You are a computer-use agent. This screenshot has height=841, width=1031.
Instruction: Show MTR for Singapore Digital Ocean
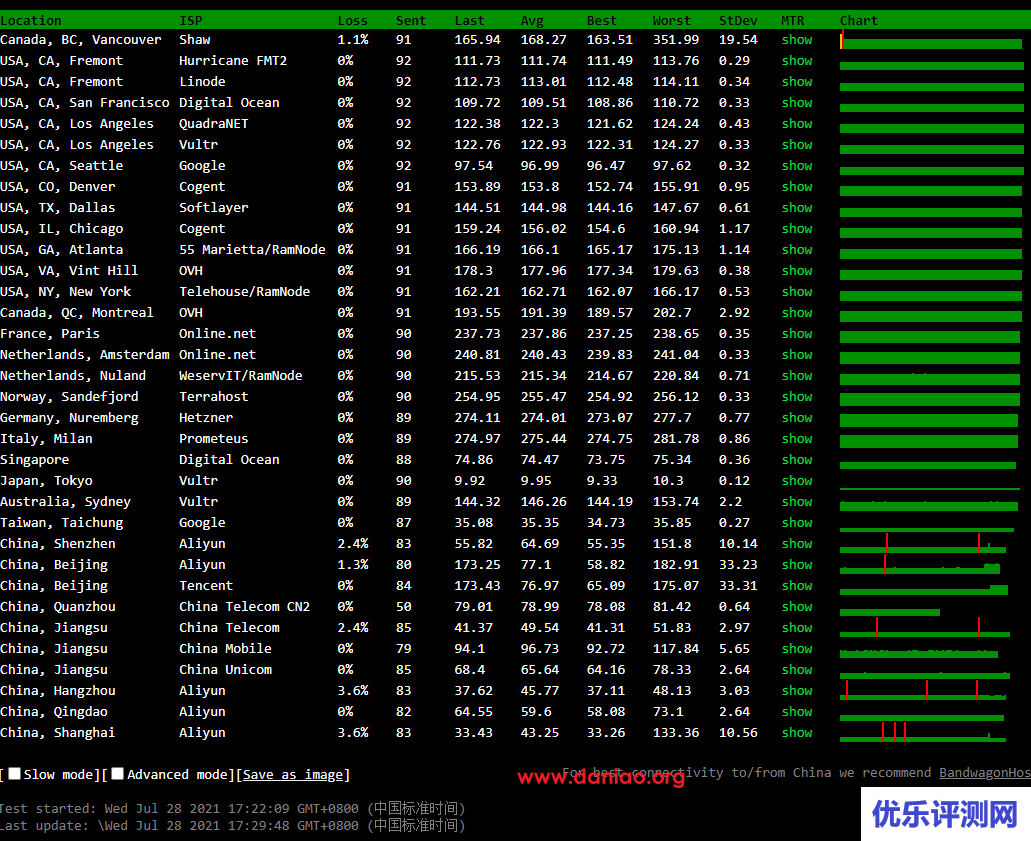pyautogui.click(x=797, y=460)
